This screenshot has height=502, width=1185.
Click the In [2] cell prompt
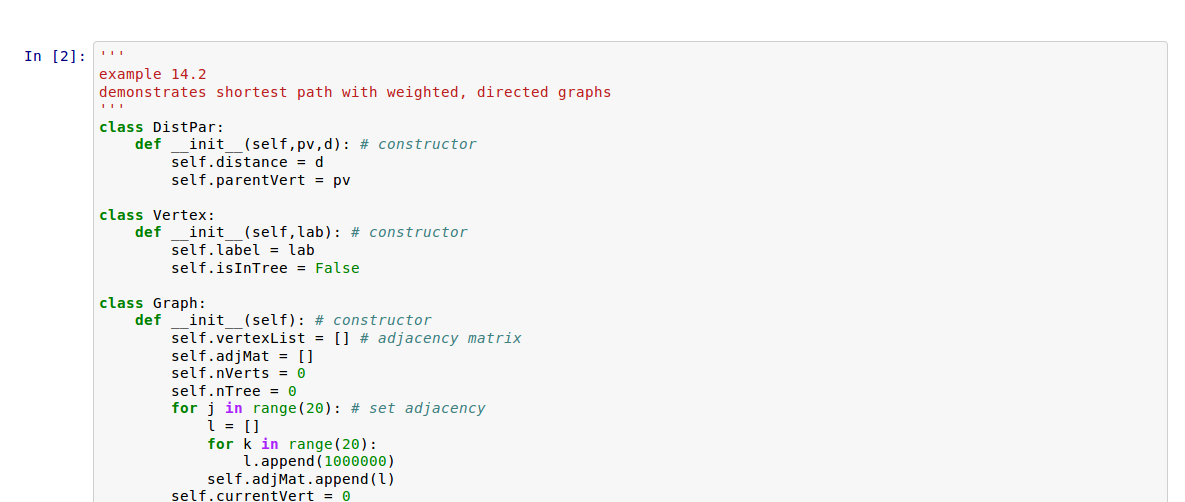click(54, 57)
